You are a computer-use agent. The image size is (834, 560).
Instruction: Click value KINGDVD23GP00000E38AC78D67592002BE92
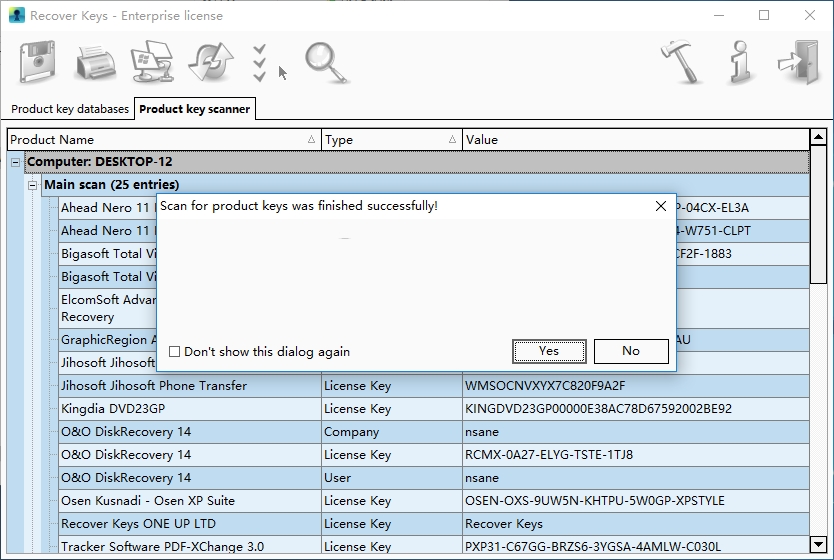(x=598, y=408)
